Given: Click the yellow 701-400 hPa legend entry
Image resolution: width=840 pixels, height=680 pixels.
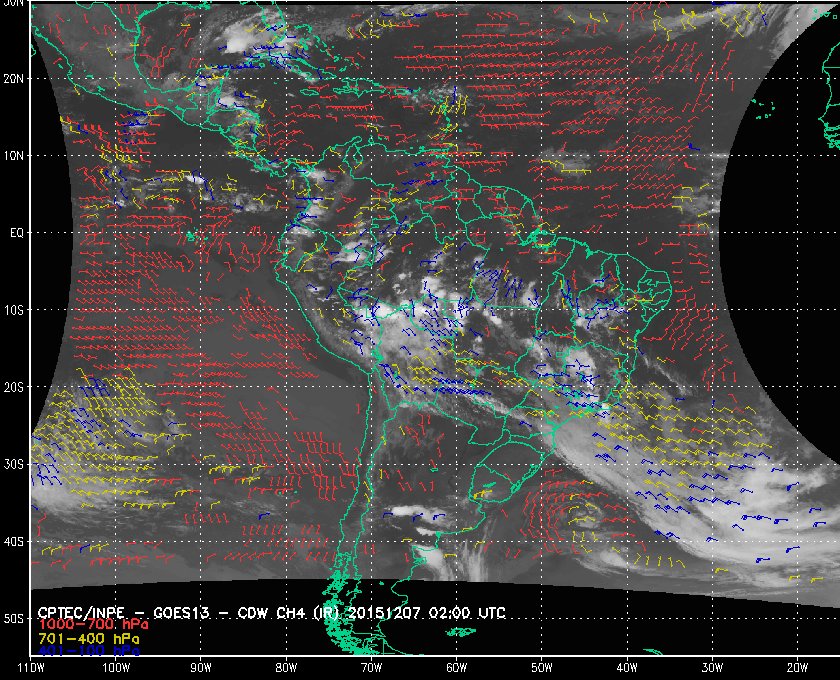Looking at the screenshot, I should coord(89,639).
